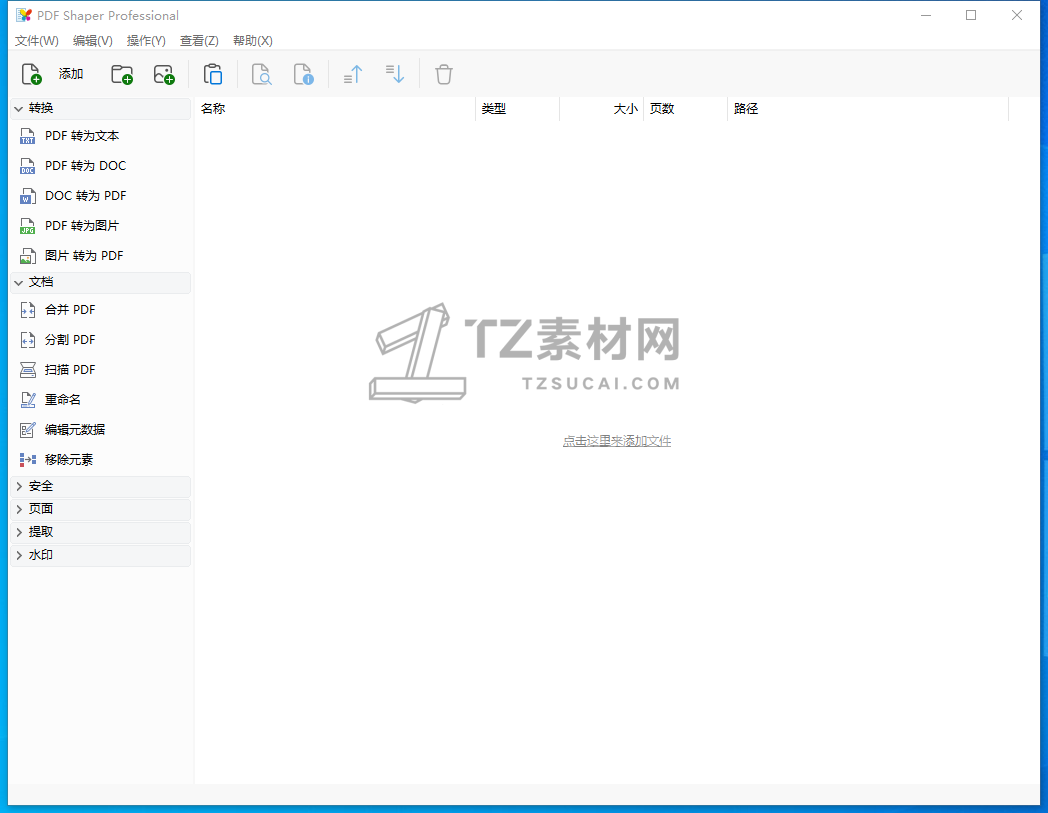The image size is (1048, 813).
Task: Click the 移除元素 remove elements icon
Action: point(27,460)
